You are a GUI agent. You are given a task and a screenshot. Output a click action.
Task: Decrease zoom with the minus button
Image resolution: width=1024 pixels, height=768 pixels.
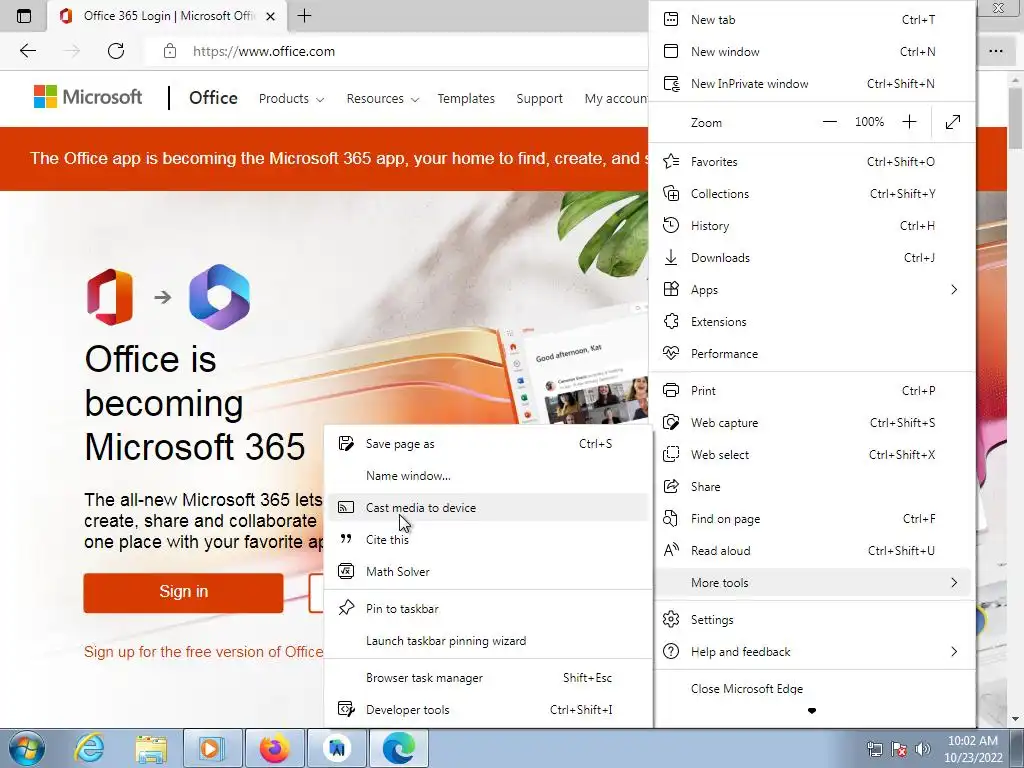pos(829,122)
